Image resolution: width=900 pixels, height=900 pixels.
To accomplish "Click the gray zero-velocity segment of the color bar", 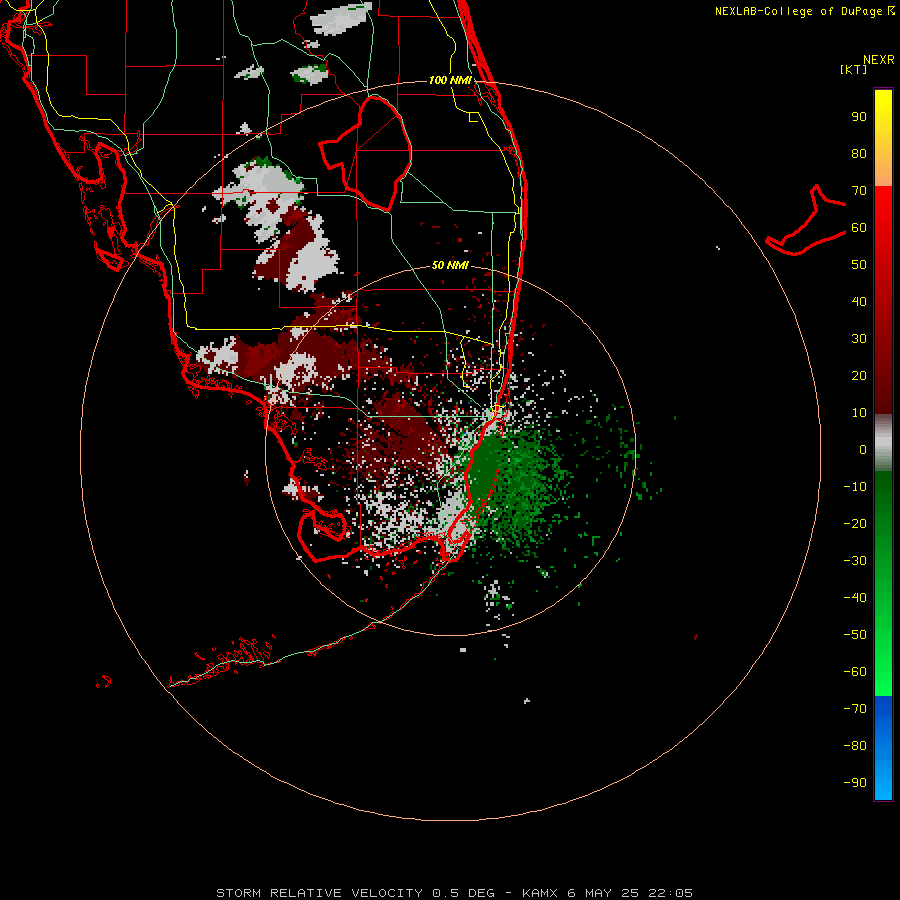I will point(883,443).
